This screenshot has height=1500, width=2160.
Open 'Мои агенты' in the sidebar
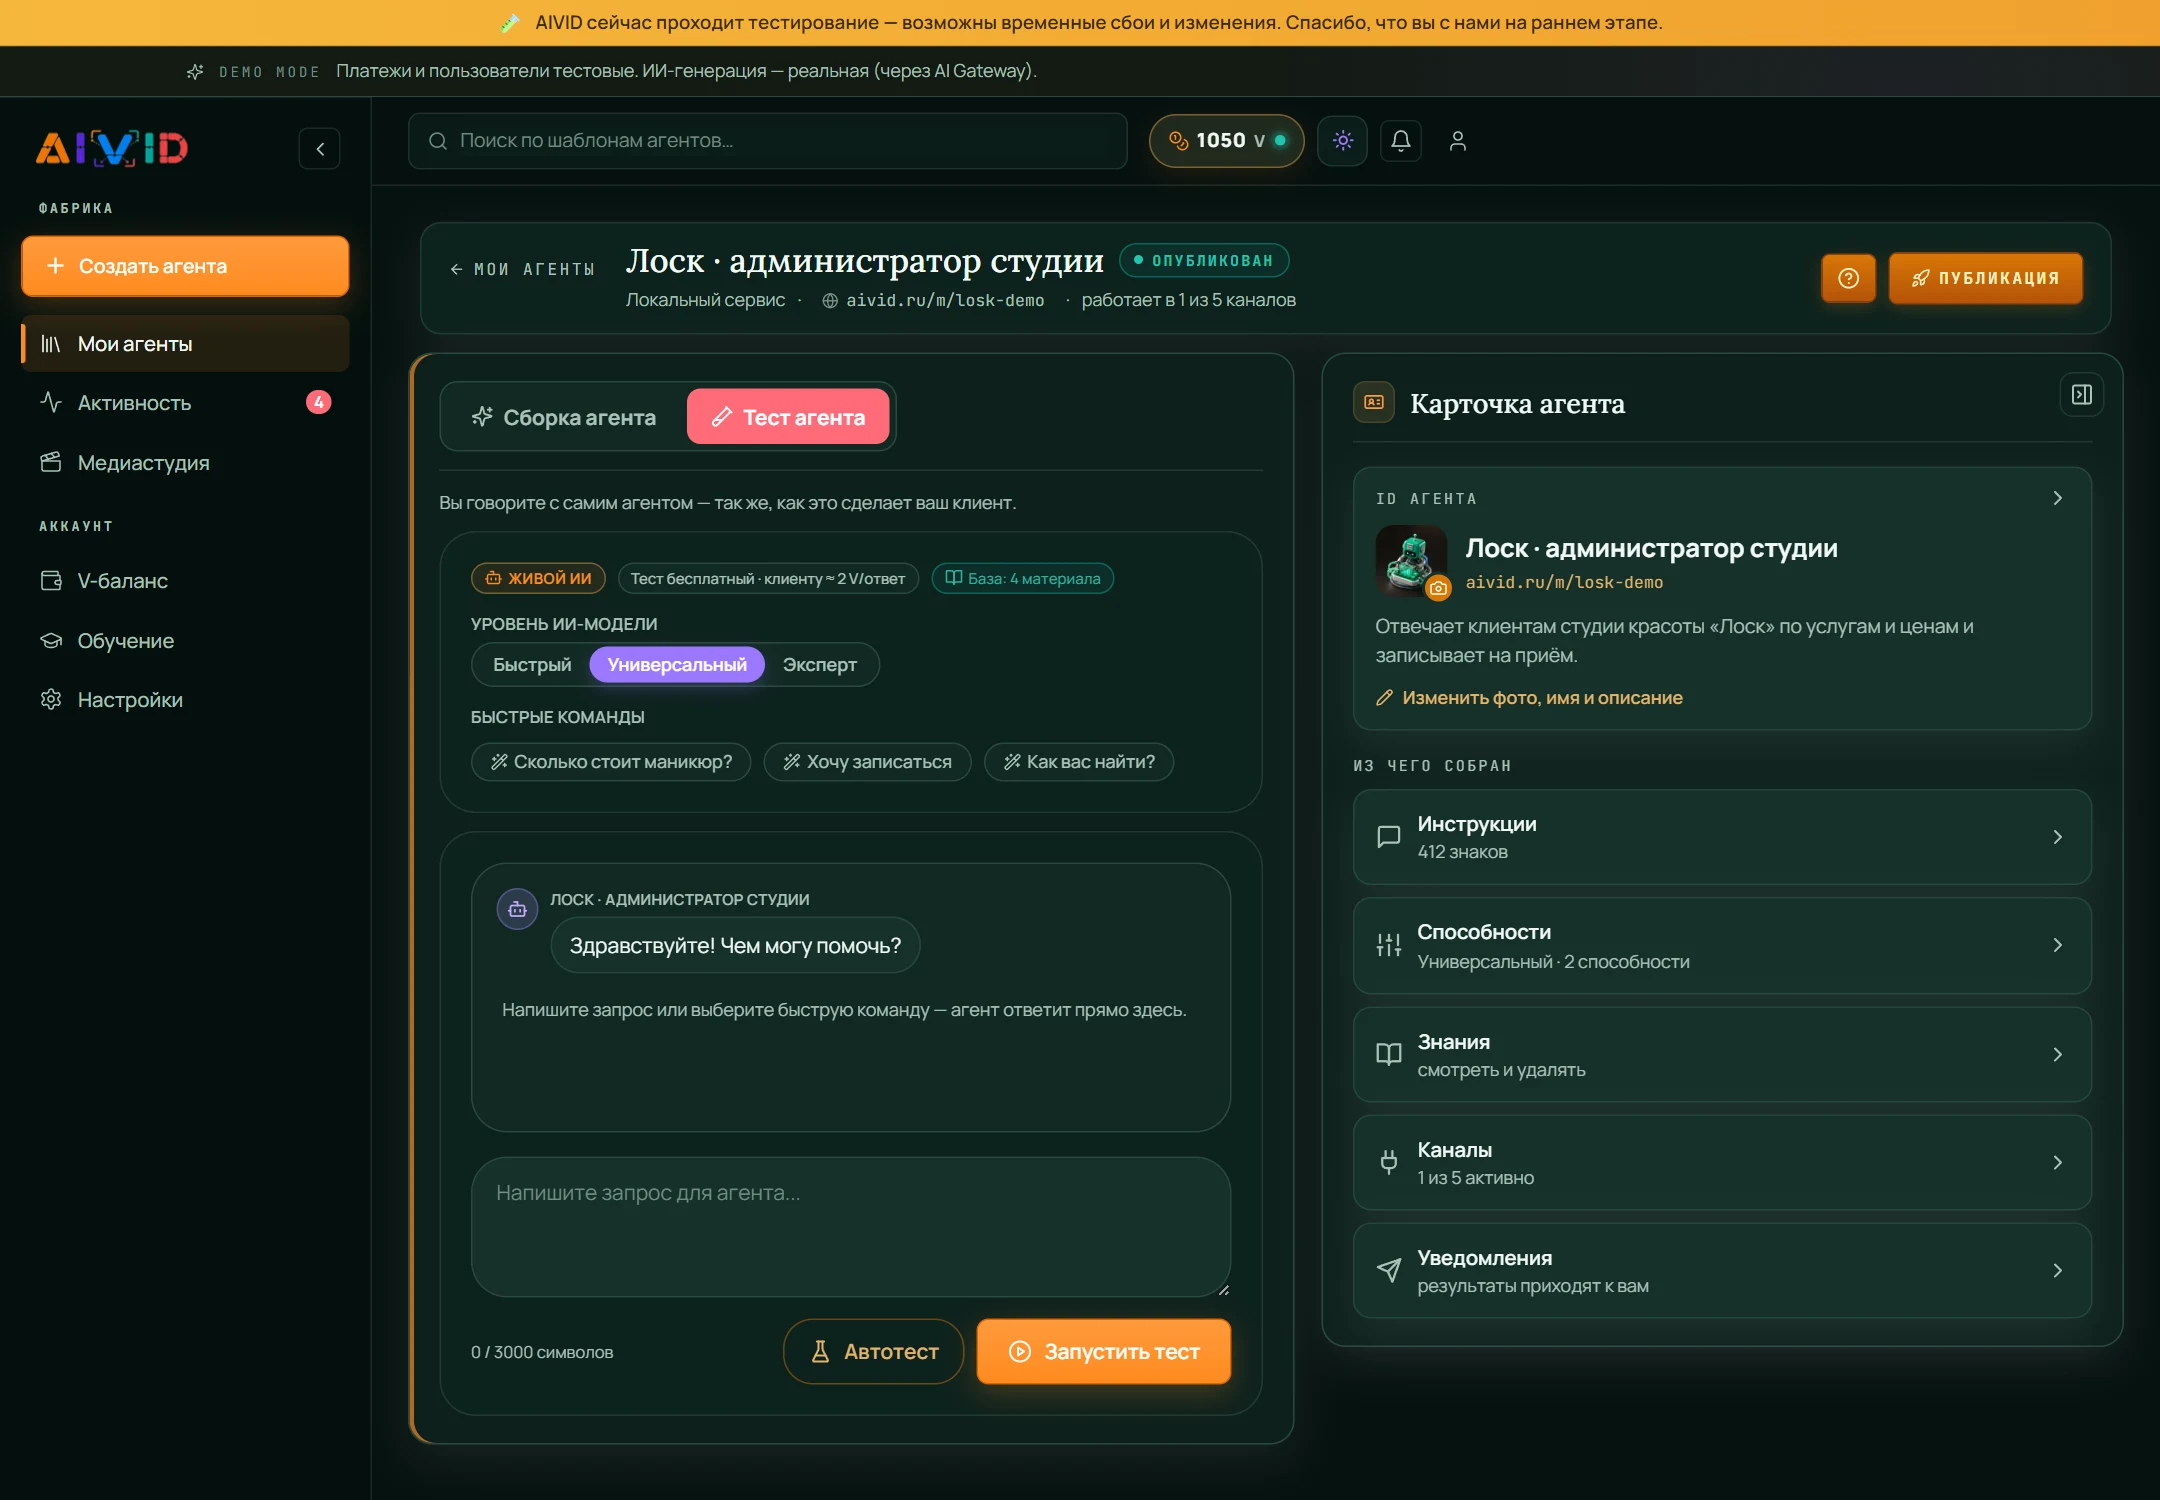point(185,344)
